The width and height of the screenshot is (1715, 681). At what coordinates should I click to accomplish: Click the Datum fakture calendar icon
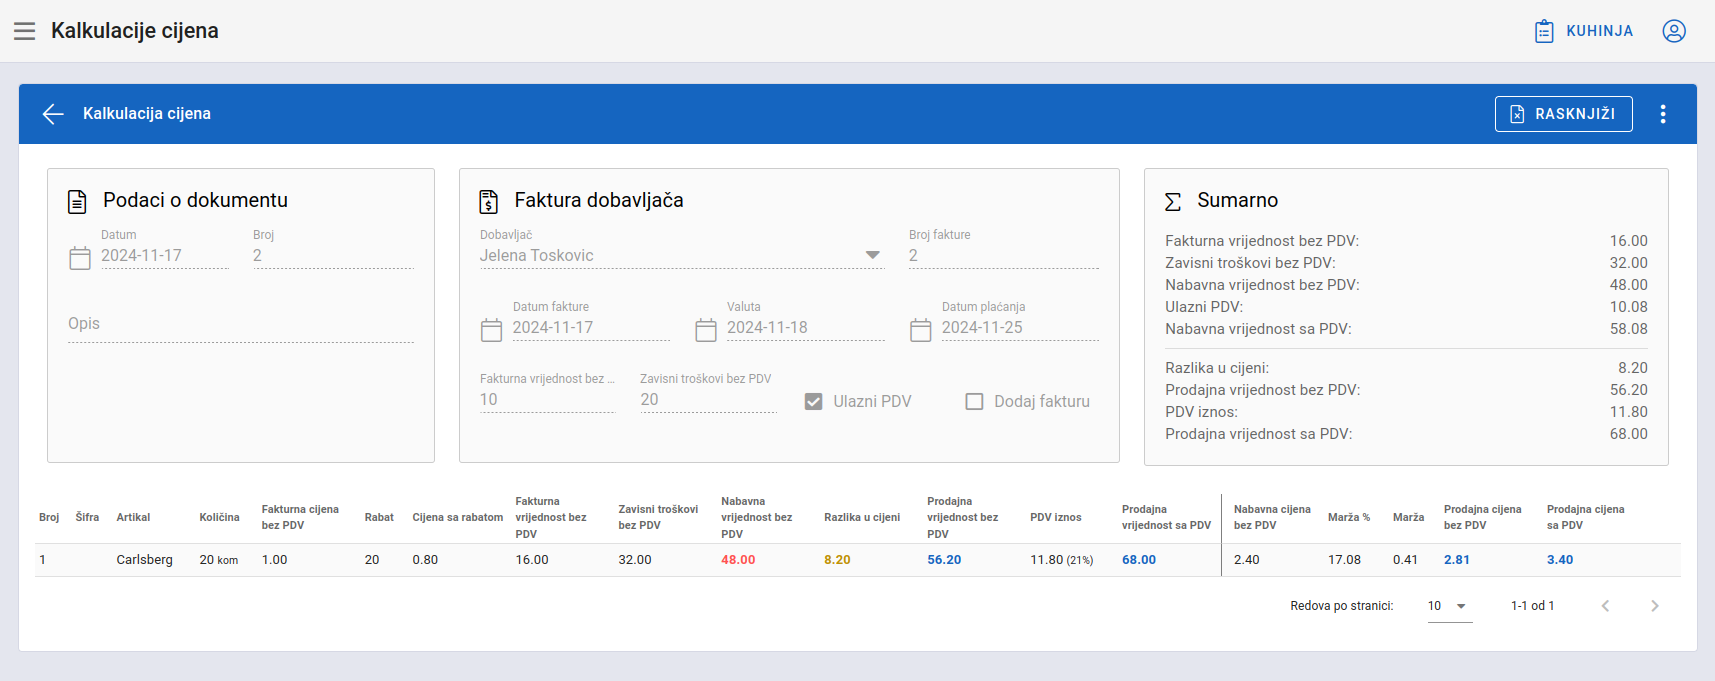pyautogui.click(x=491, y=330)
